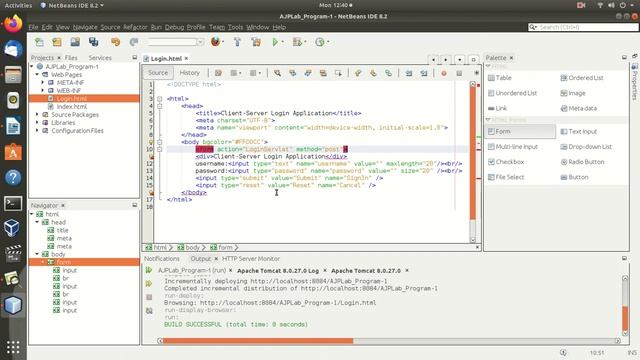Click the Output horizontal scrollbar thumb
Viewport: 640px width, 360px height.
coord(258,341)
